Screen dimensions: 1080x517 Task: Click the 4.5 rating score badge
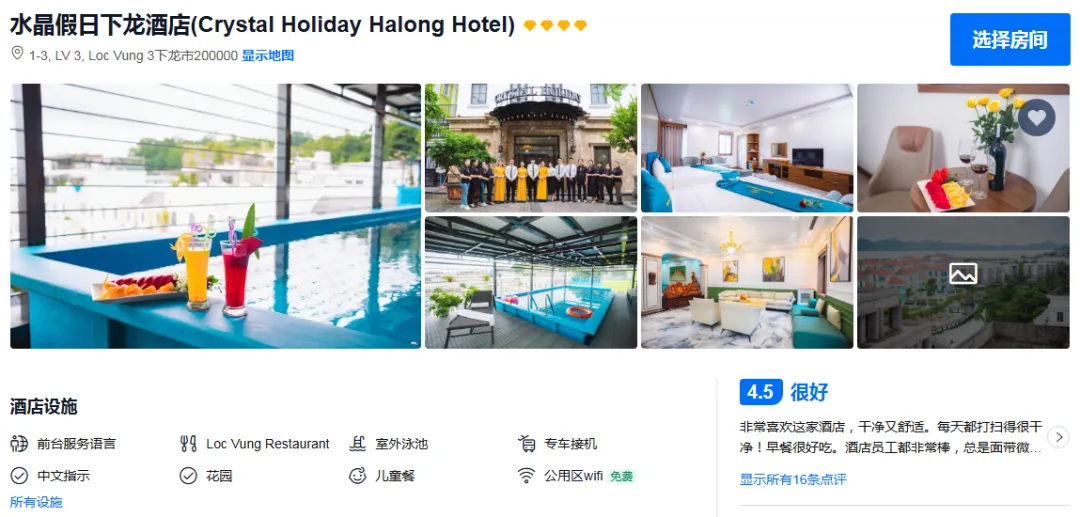click(x=760, y=392)
